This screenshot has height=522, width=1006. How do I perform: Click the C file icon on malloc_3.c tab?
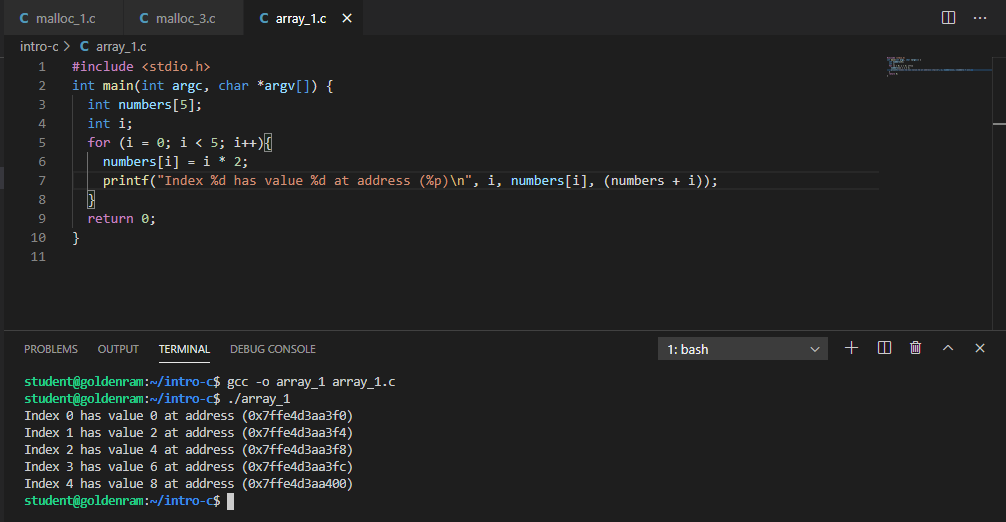(x=144, y=19)
